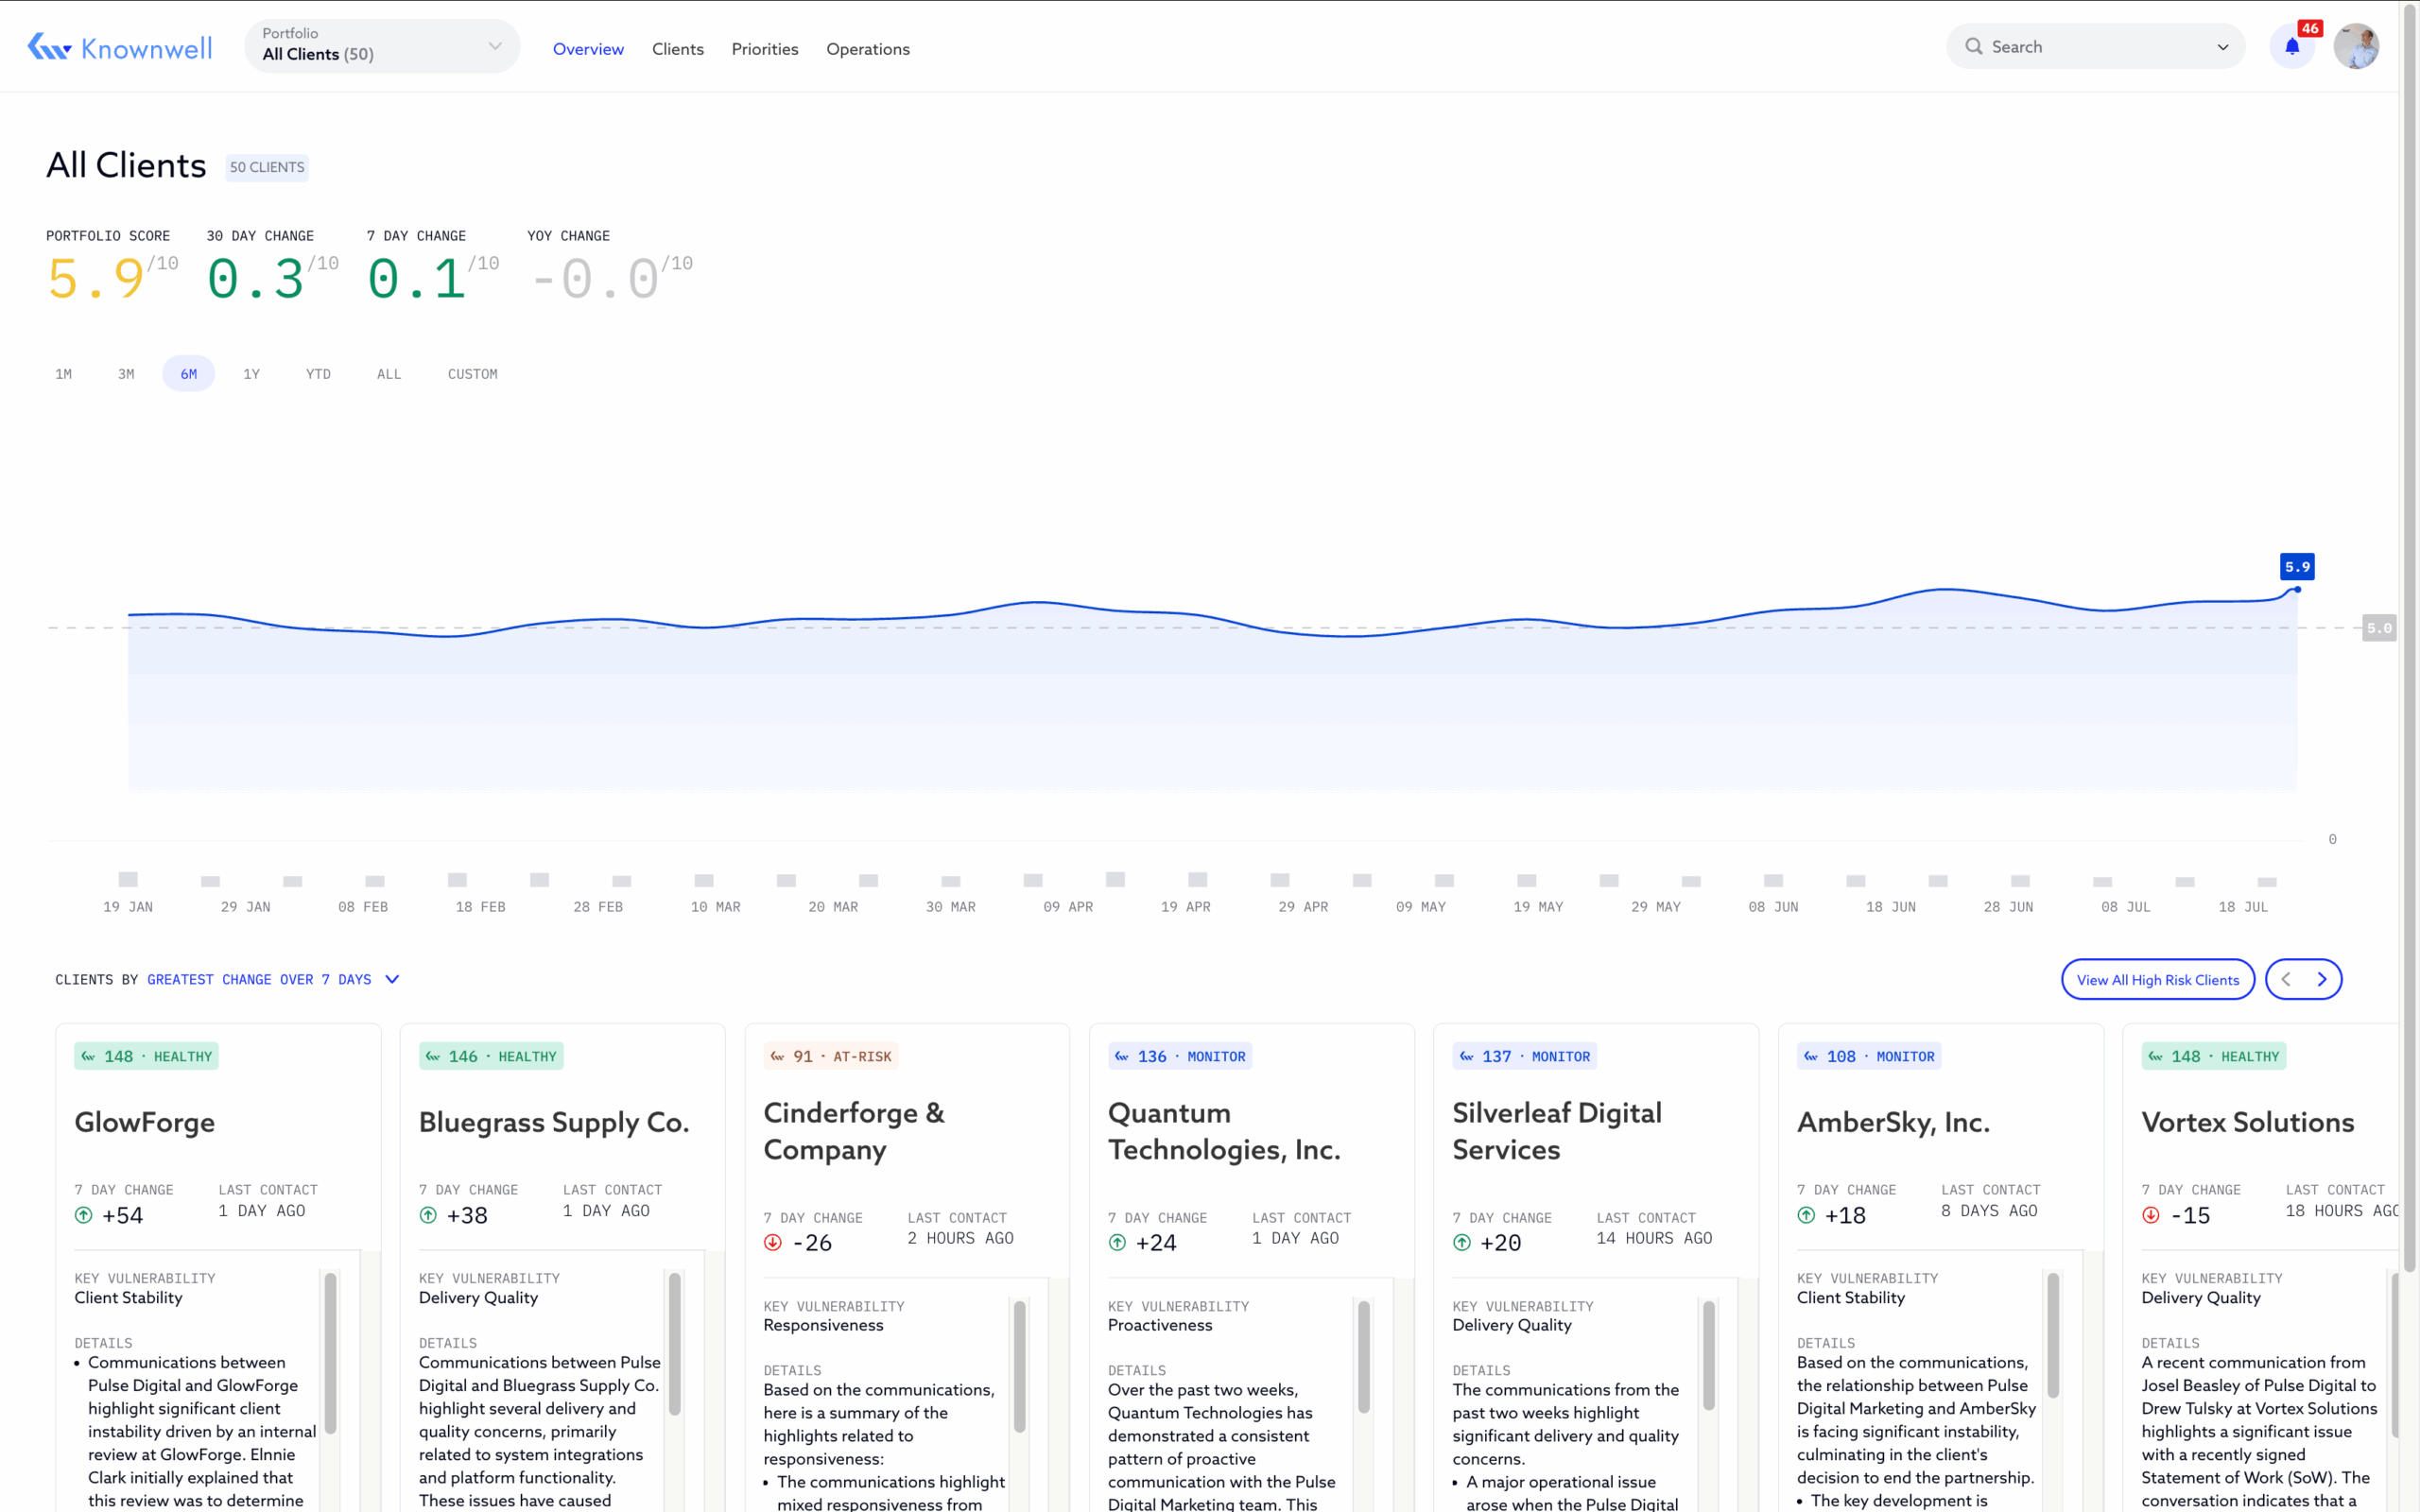Click View All High Risk Clients
This screenshot has height=1512, width=2420.
pyautogui.click(x=2157, y=979)
